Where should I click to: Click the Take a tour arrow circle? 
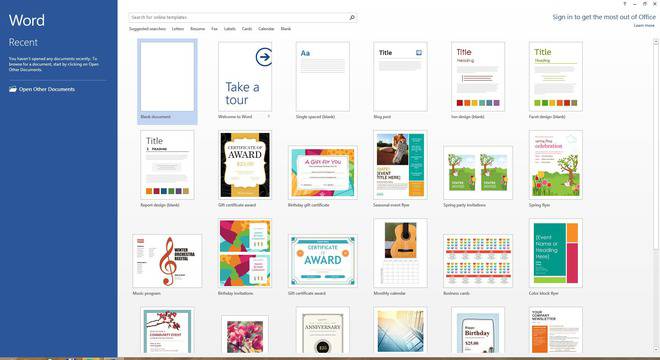tap(264, 57)
